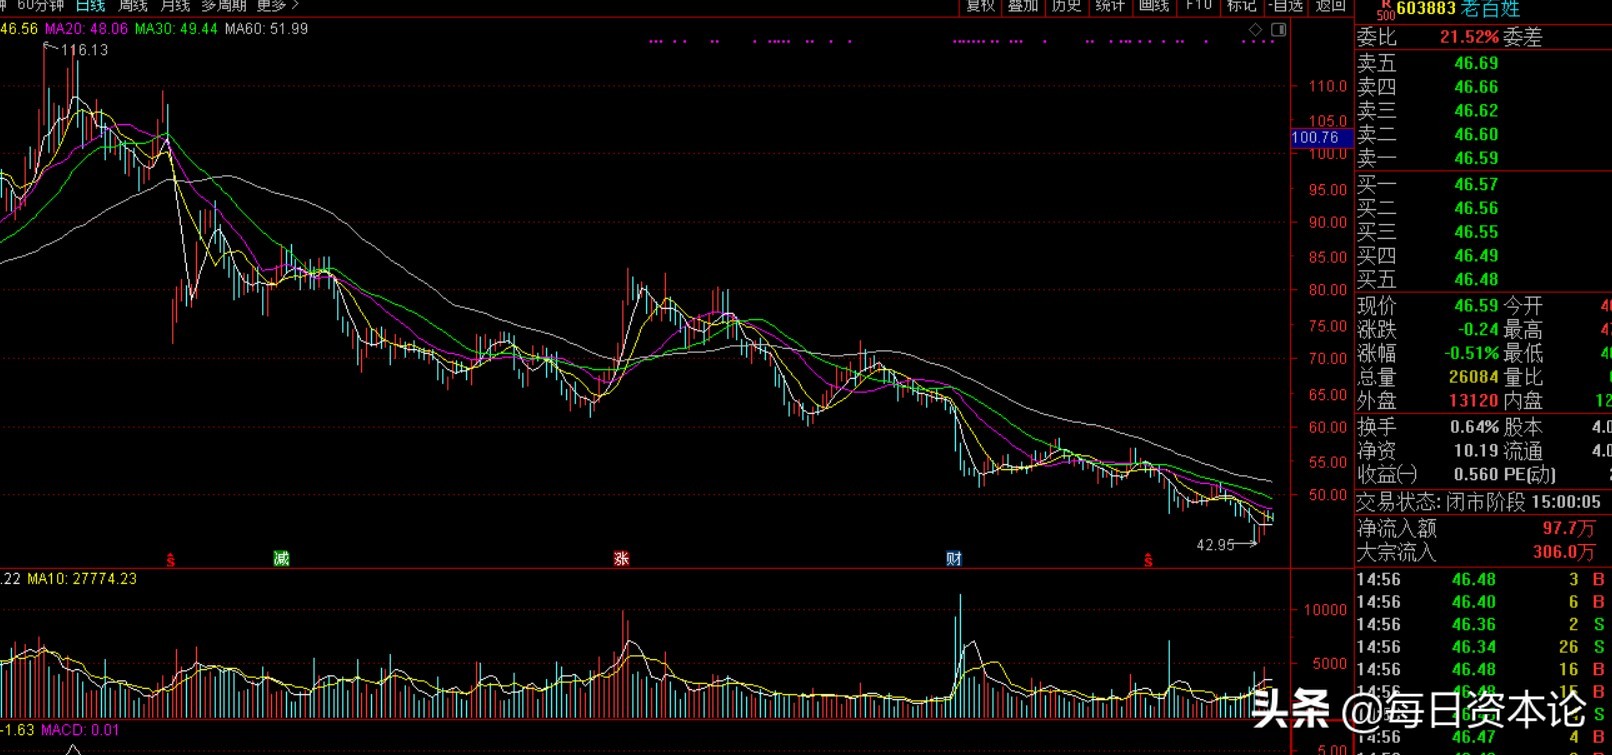1612x755 pixels.
Task: Expand the 更多 periods menu
Action: [277, 6]
